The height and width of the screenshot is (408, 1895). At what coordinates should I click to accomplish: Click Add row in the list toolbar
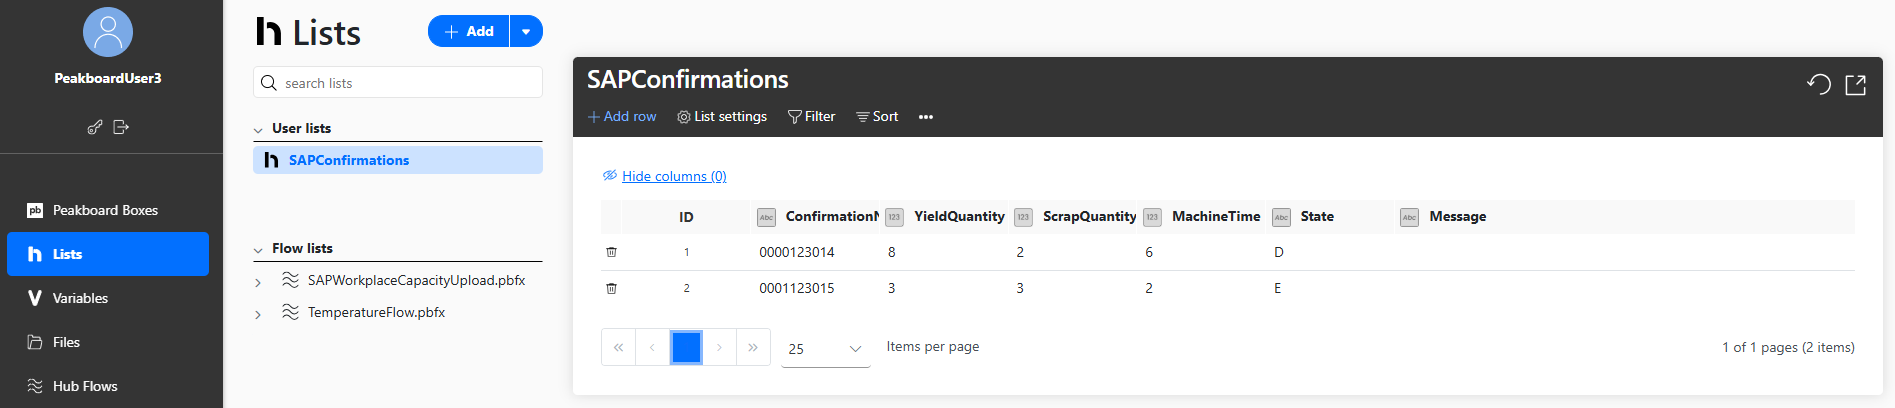pyautogui.click(x=622, y=116)
